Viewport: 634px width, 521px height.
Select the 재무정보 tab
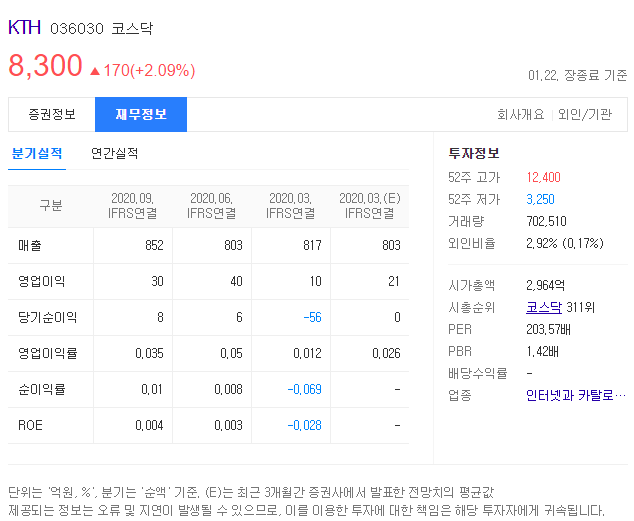(x=141, y=114)
